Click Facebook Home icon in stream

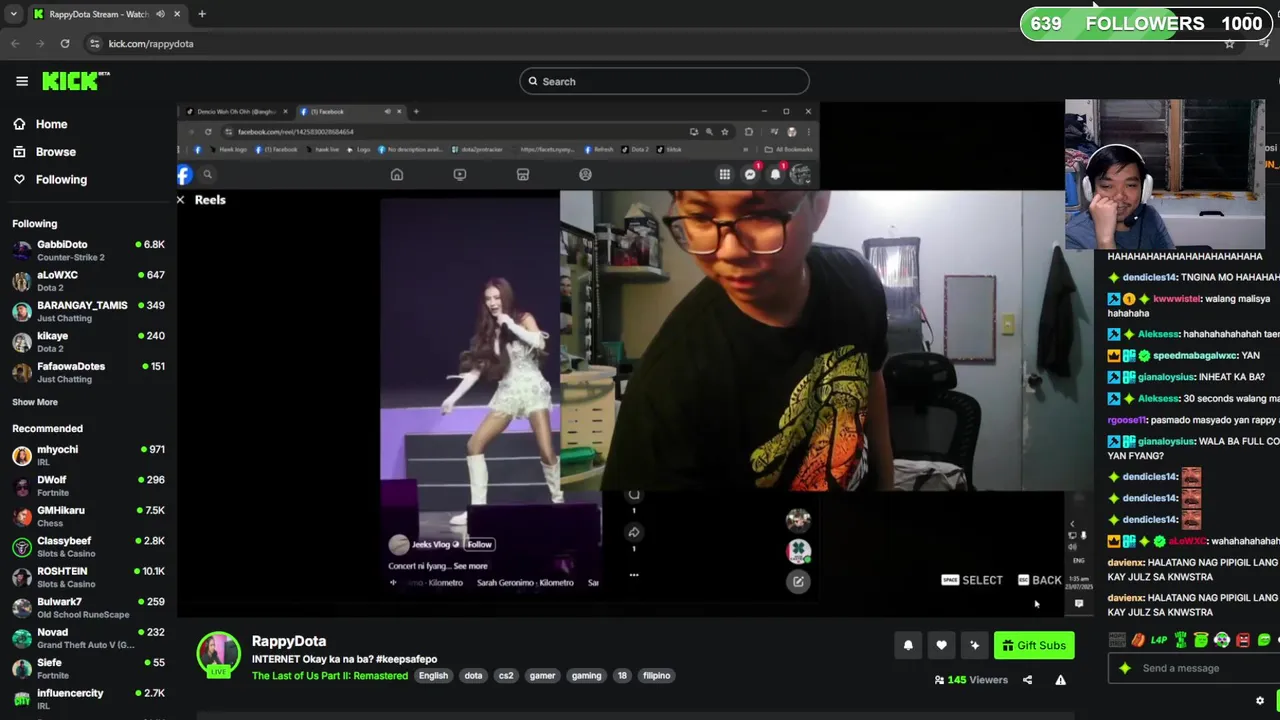pyautogui.click(x=397, y=175)
